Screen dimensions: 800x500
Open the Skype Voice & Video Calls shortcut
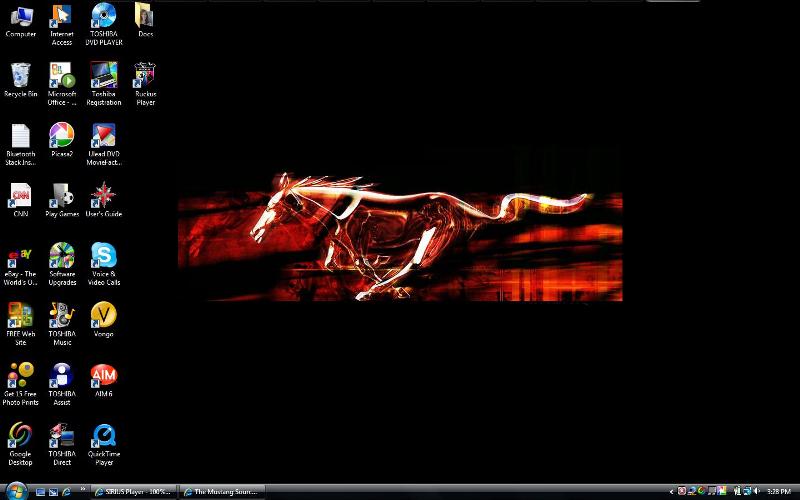(x=103, y=256)
